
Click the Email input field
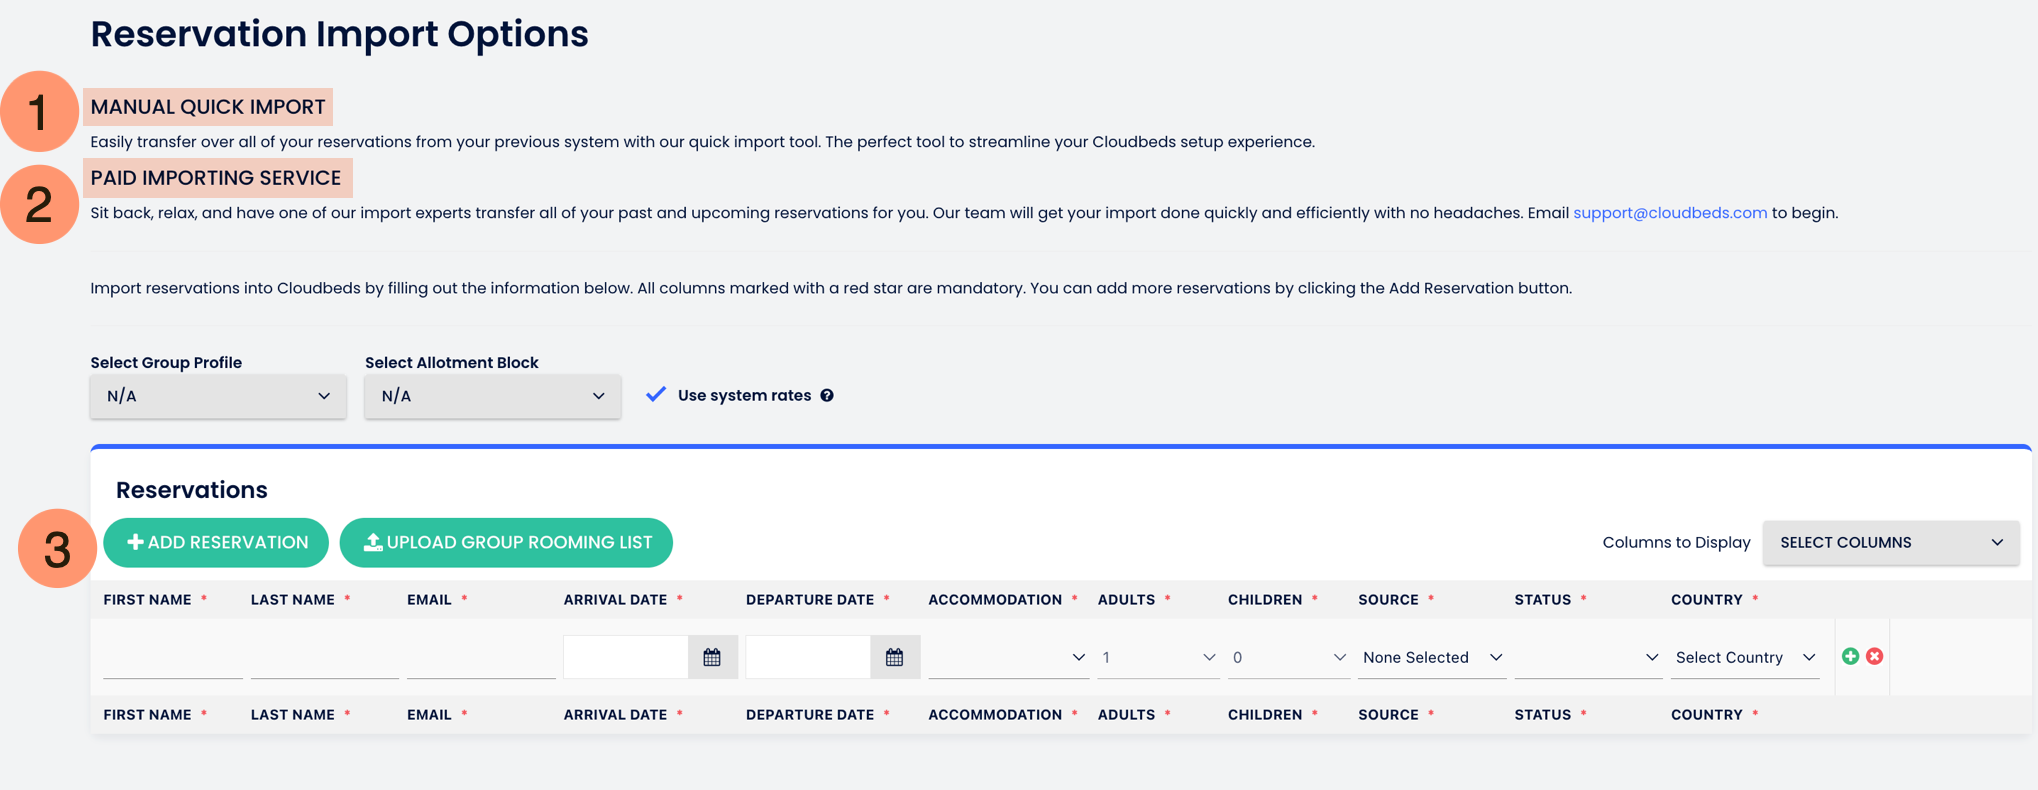(x=480, y=658)
